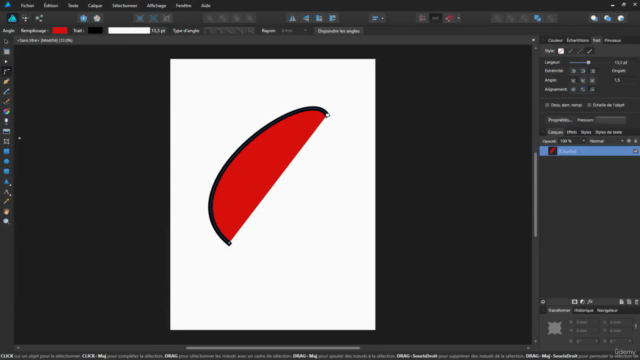Open the Rayon value dropdown
The width and height of the screenshot is (640, 360).
305,31
